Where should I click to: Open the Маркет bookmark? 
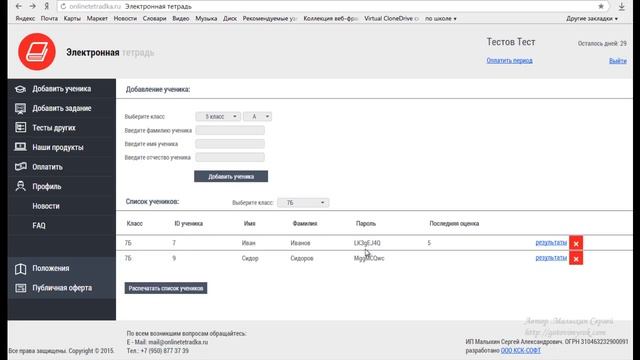97,19
